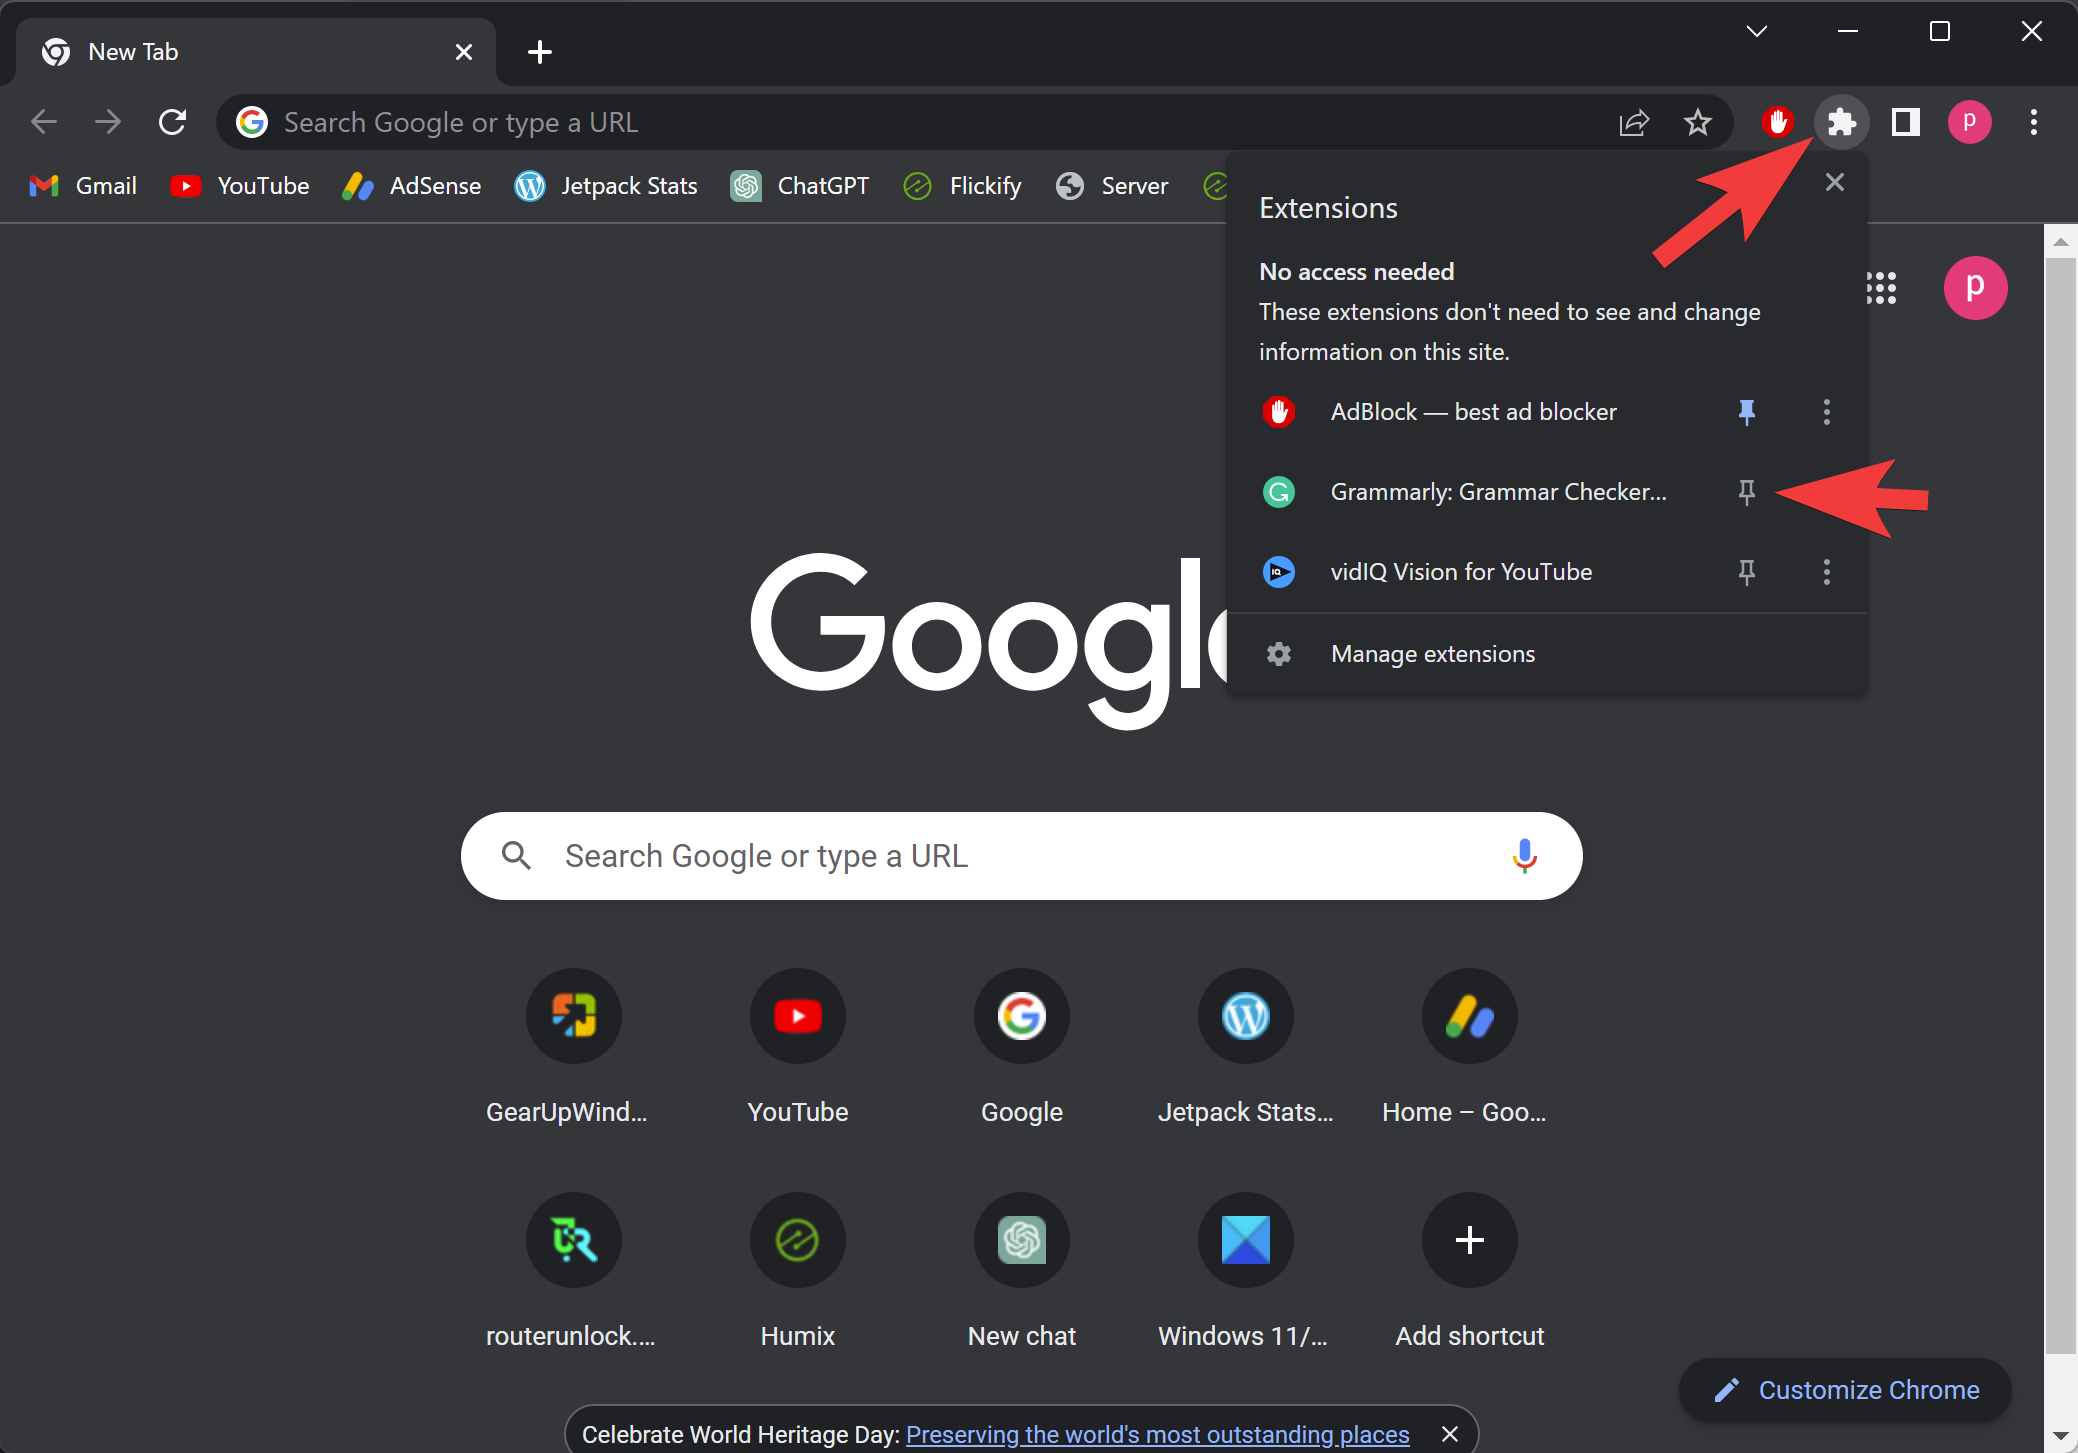
Task: Open the side panel icon
Action: point(1906,122)
